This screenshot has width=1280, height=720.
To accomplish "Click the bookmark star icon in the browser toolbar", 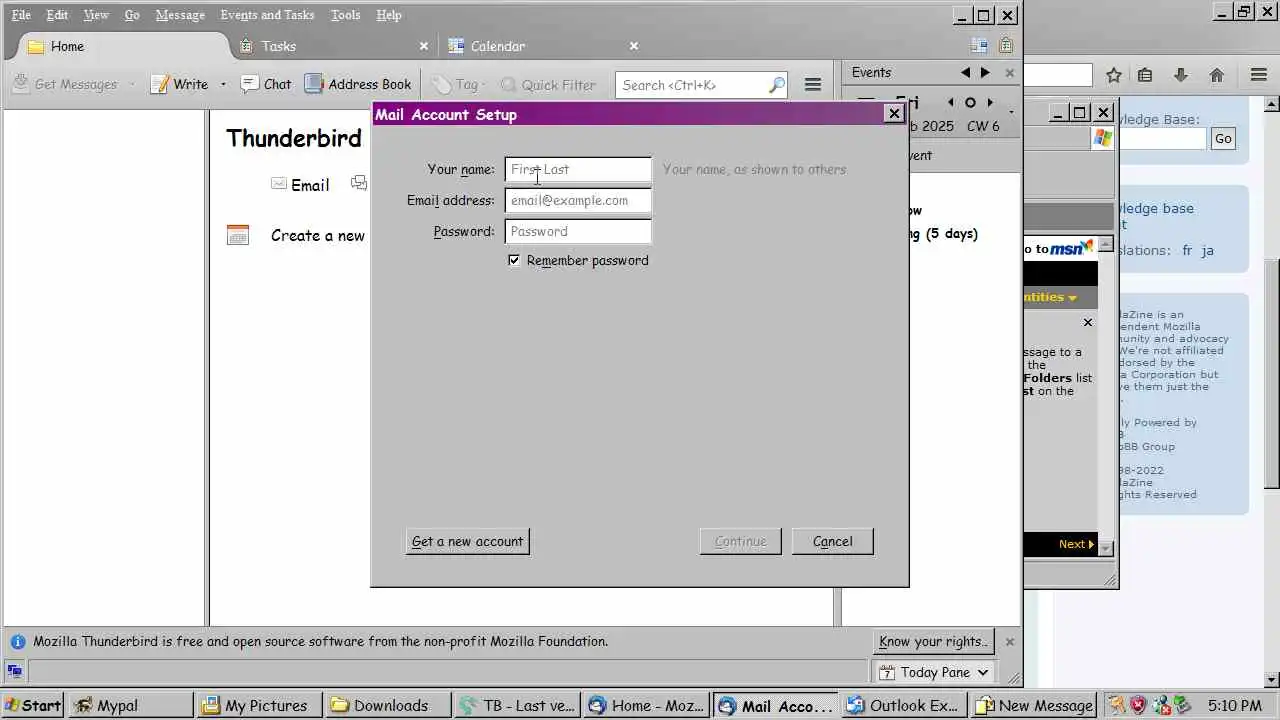I will [x=1114, y=75].
